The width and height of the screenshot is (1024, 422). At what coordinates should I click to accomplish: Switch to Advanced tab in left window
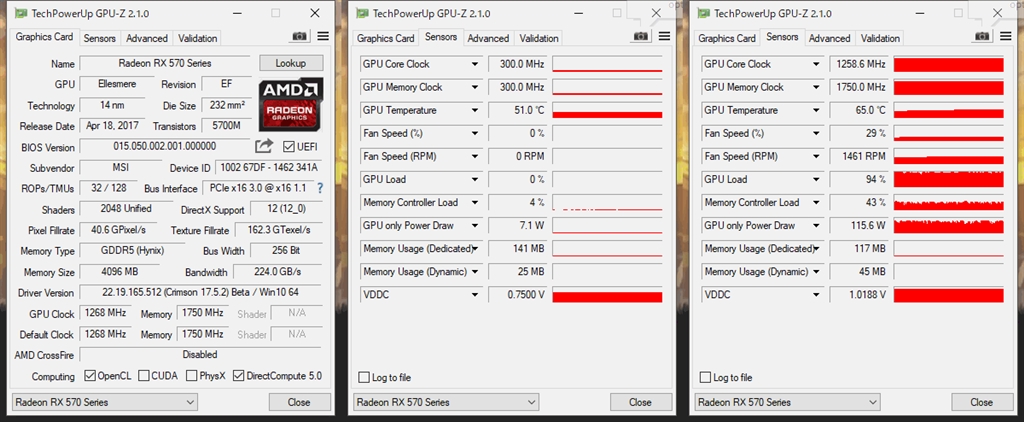[x=147, y=38]
